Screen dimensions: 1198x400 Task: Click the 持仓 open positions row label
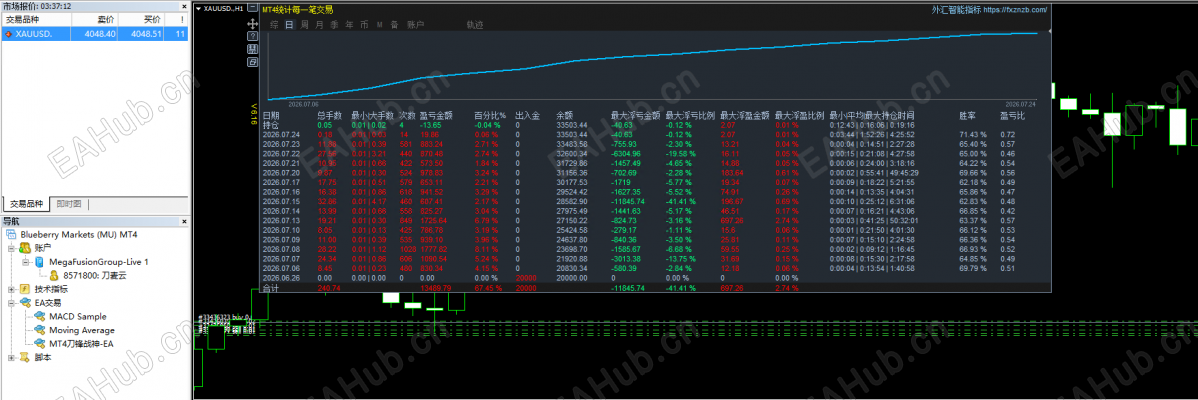click(271, 124)
